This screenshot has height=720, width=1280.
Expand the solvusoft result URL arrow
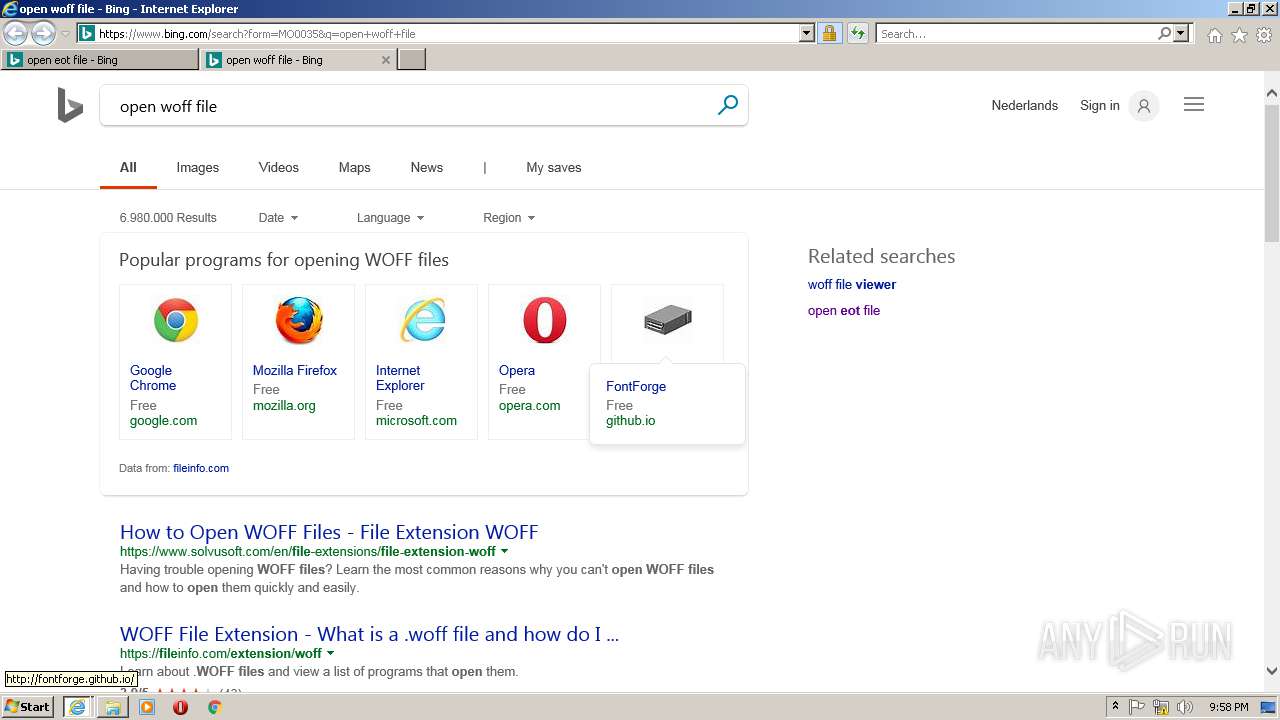[504, 551]
